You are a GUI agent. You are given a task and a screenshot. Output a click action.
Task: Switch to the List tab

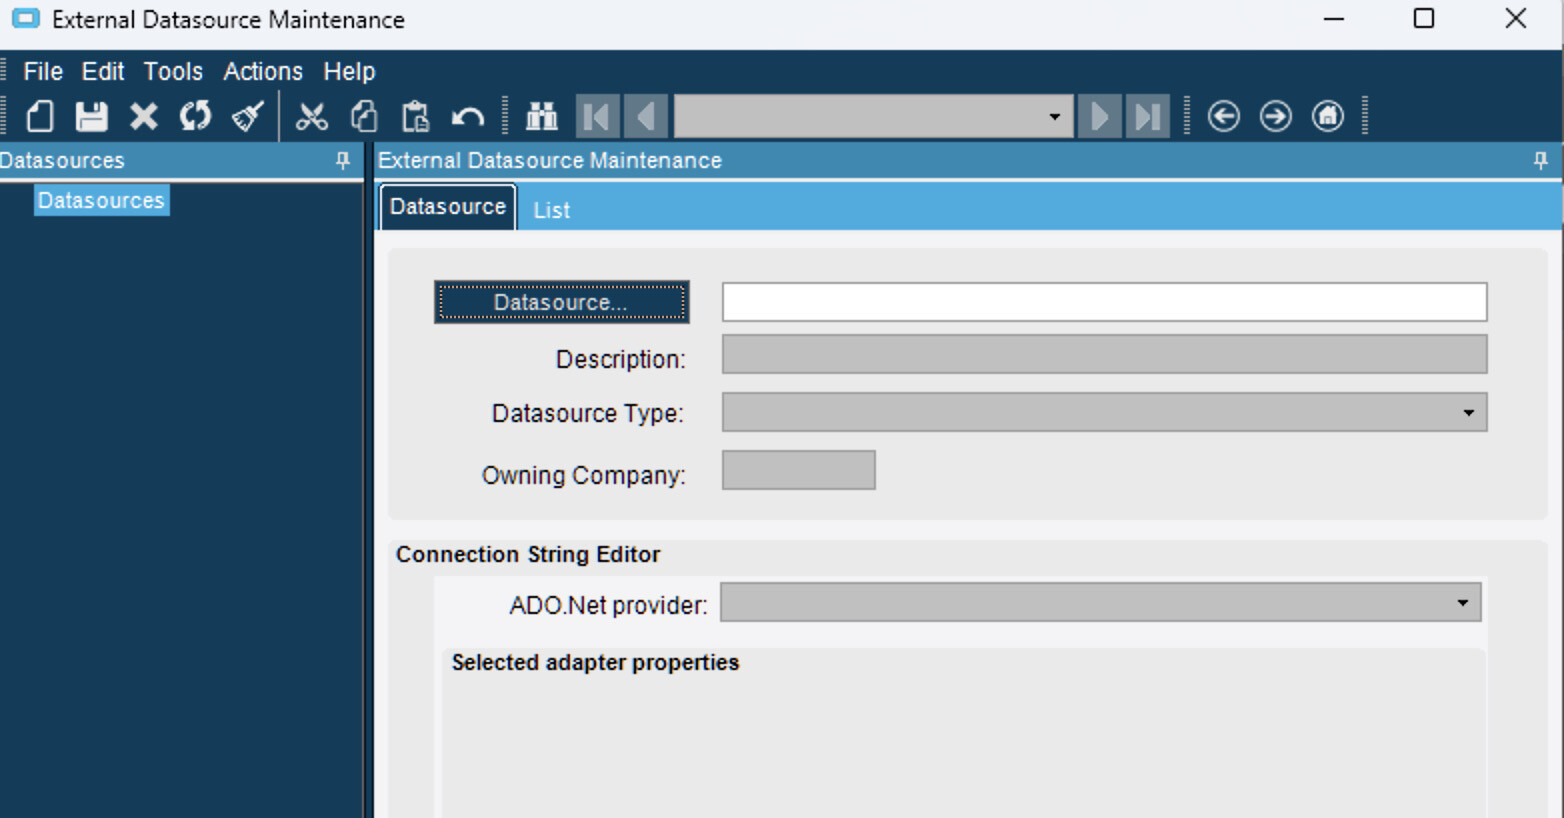click(551, 210)
